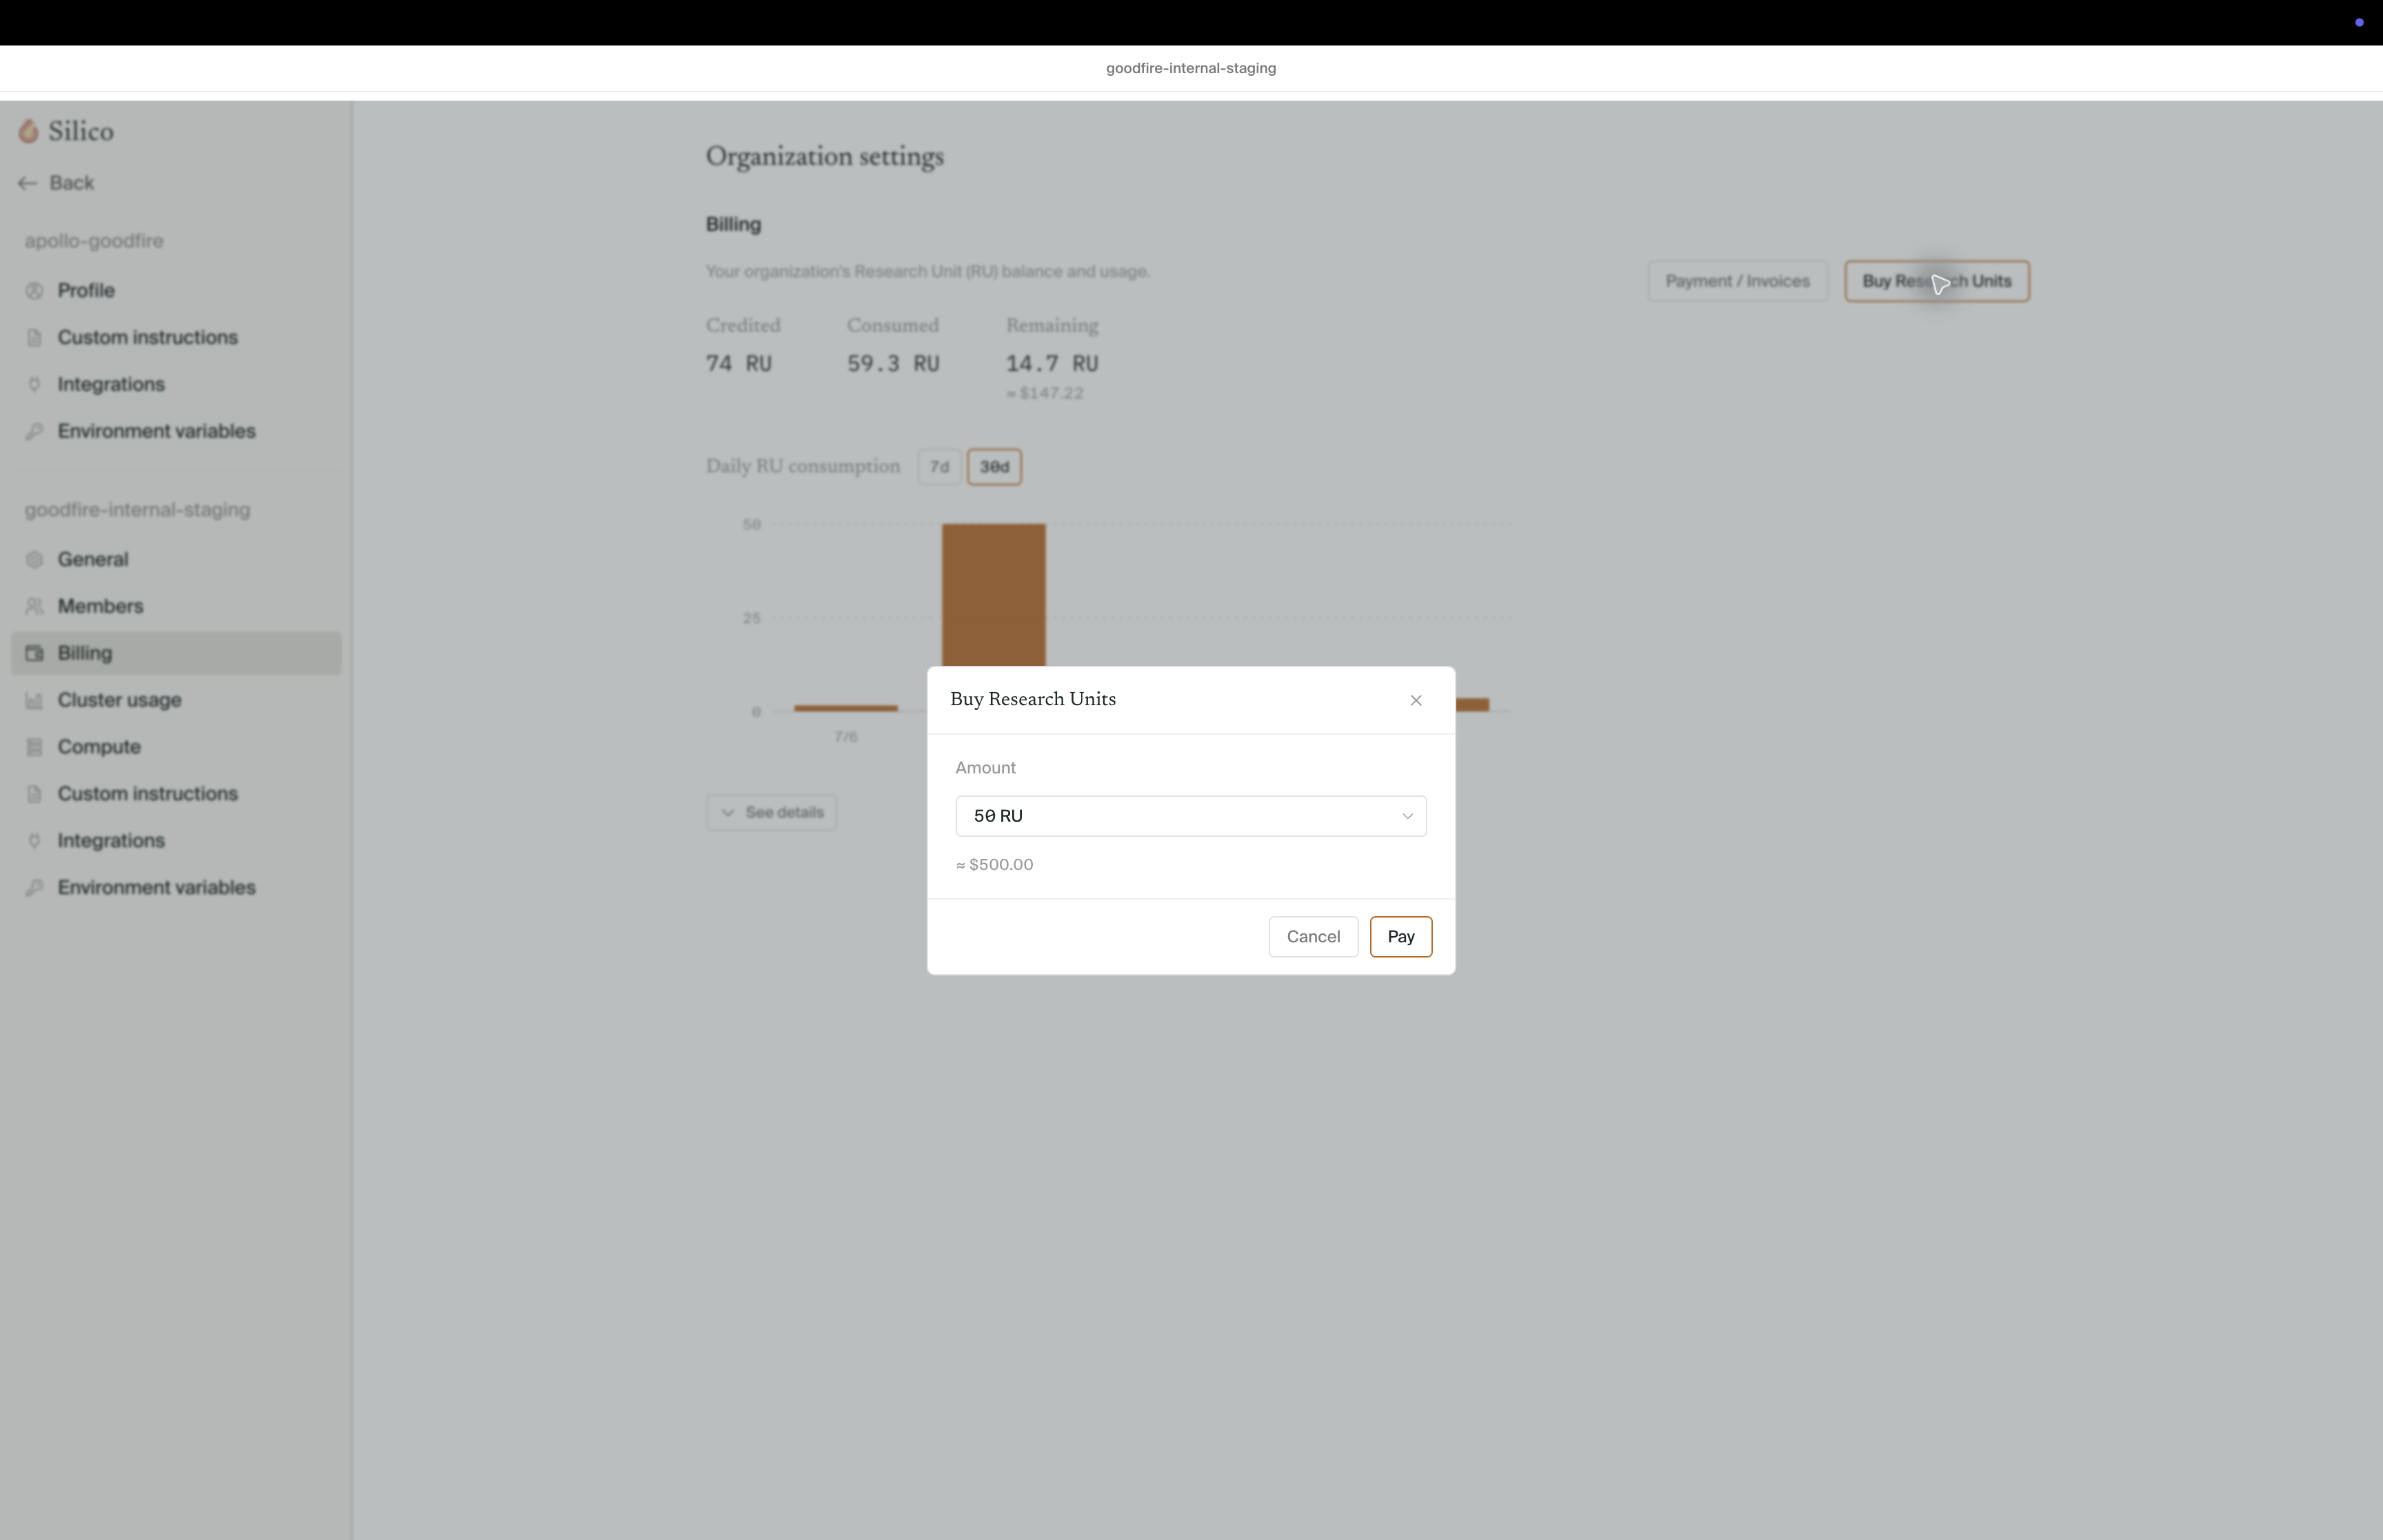The image size is (2383, 1540).
Task: Switch chart range to 7d
Action: click(x=939, y=467)
